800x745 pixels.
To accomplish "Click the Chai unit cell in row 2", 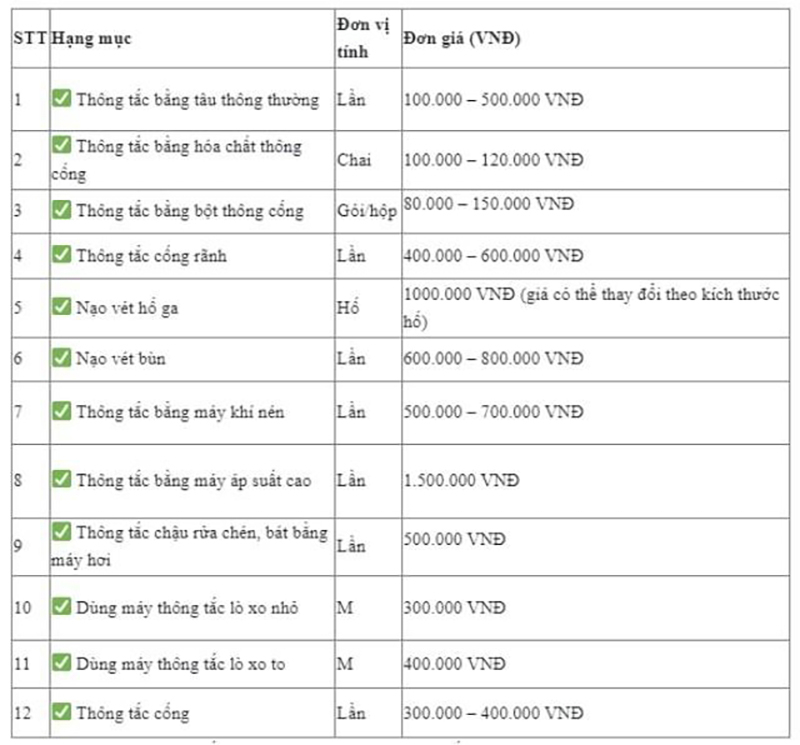I will (x=354, y=160).
